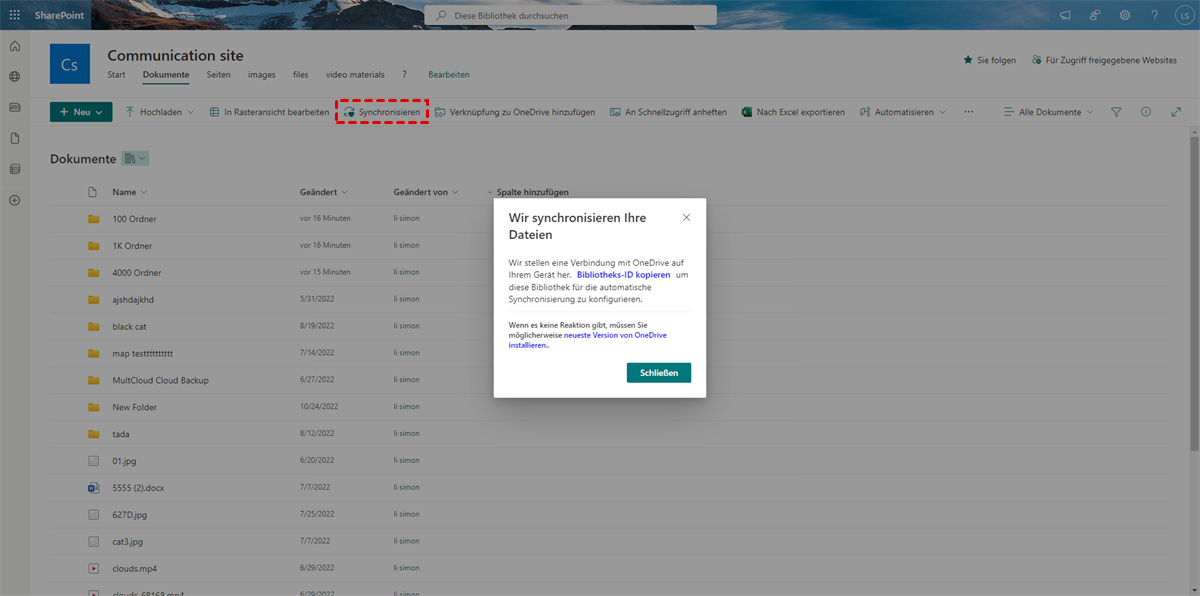Open the files page icon in left rail

[14, 138]
